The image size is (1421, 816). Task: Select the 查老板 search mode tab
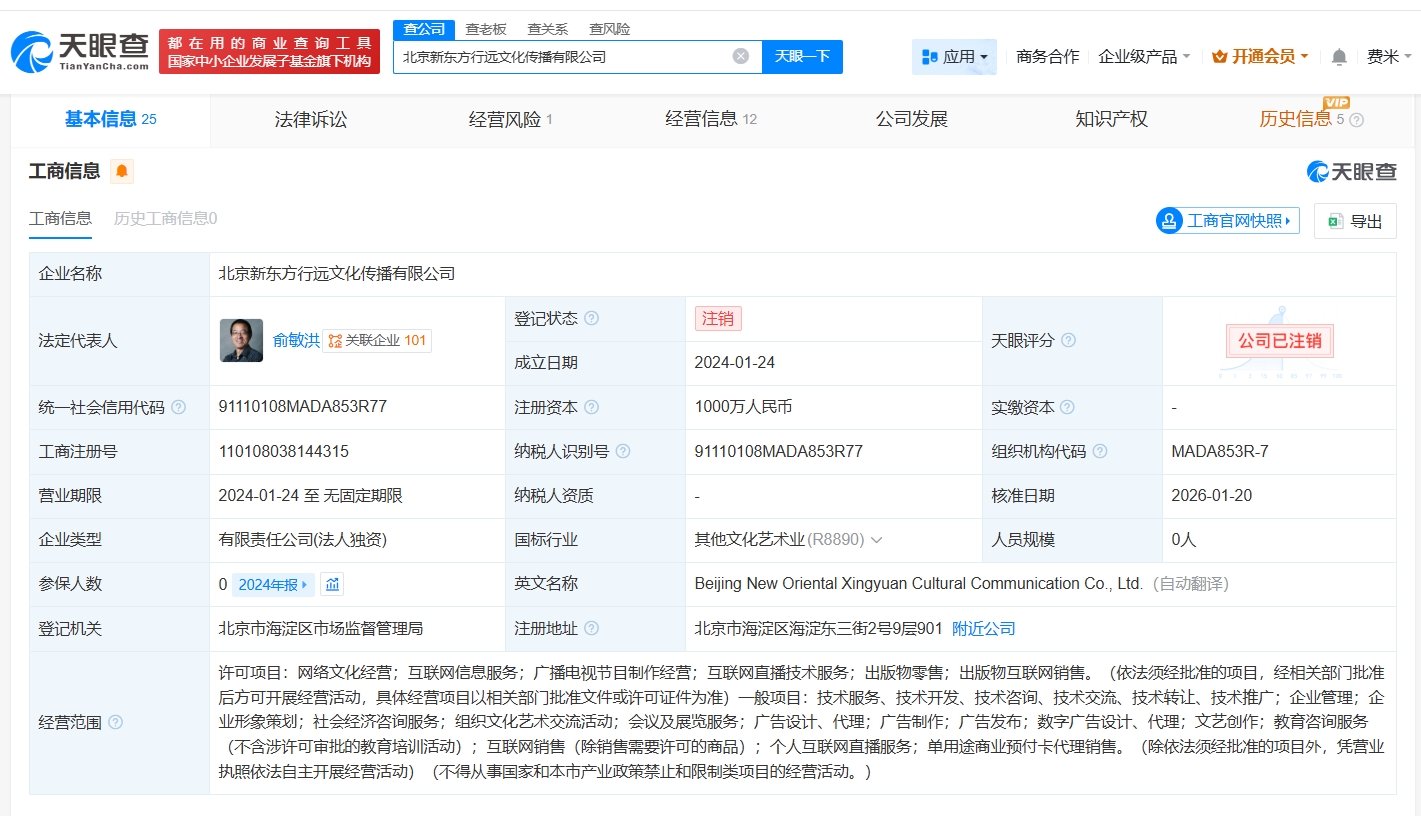tap(486, 29)
